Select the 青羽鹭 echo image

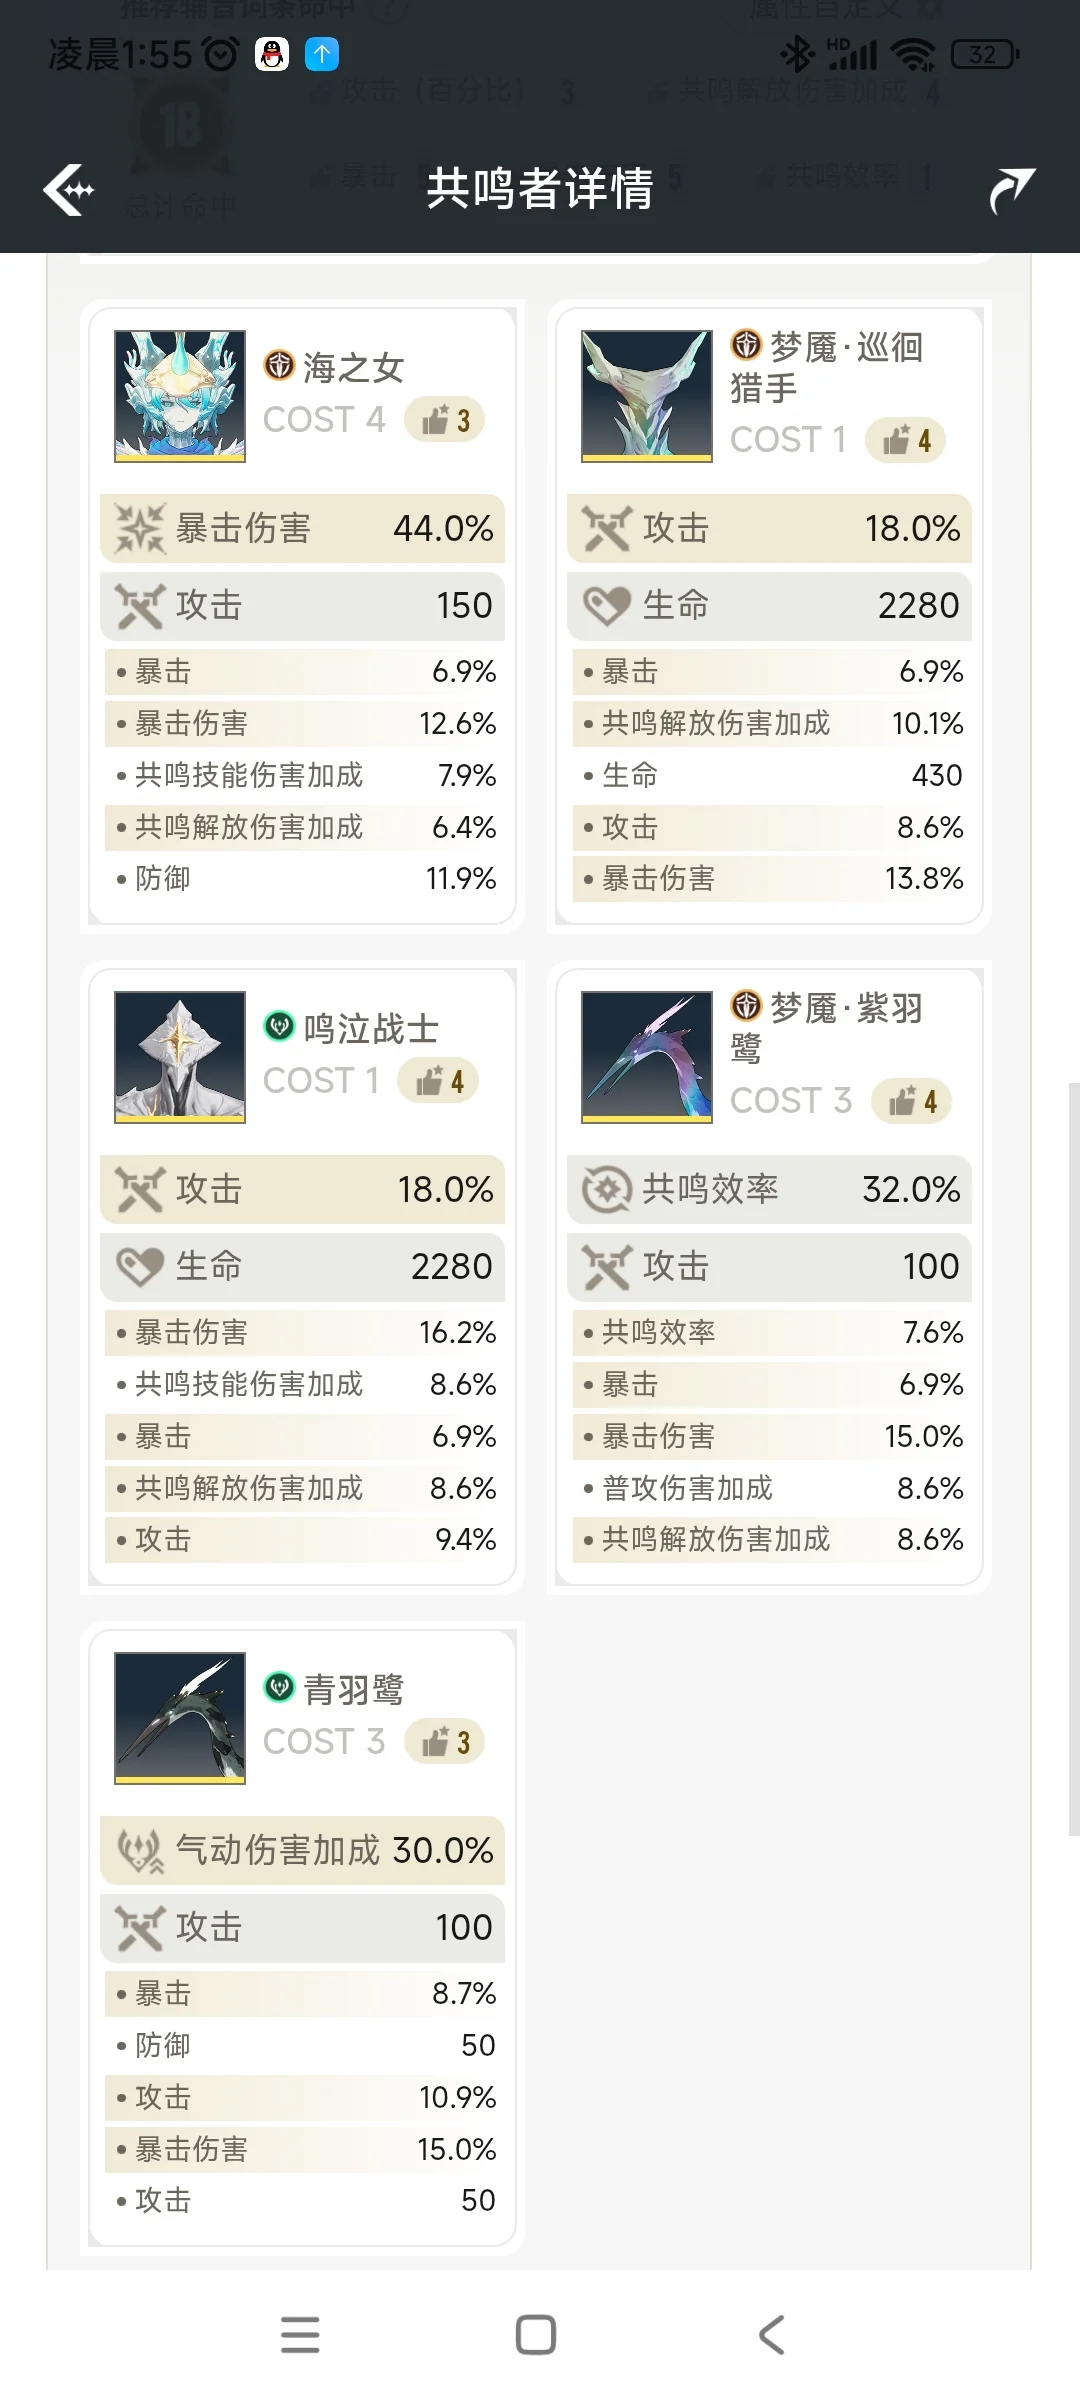tap(180, 1718)
